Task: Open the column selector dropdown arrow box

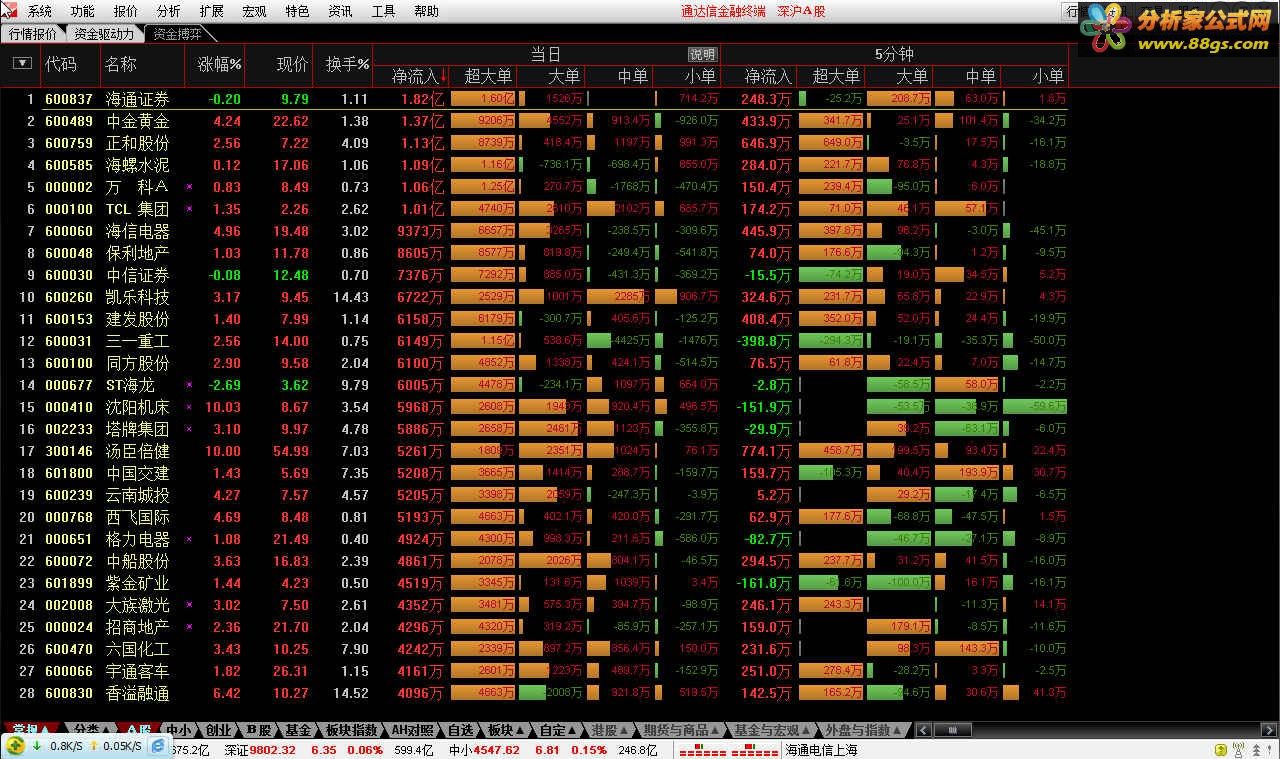Action: (x=21, y=63)
